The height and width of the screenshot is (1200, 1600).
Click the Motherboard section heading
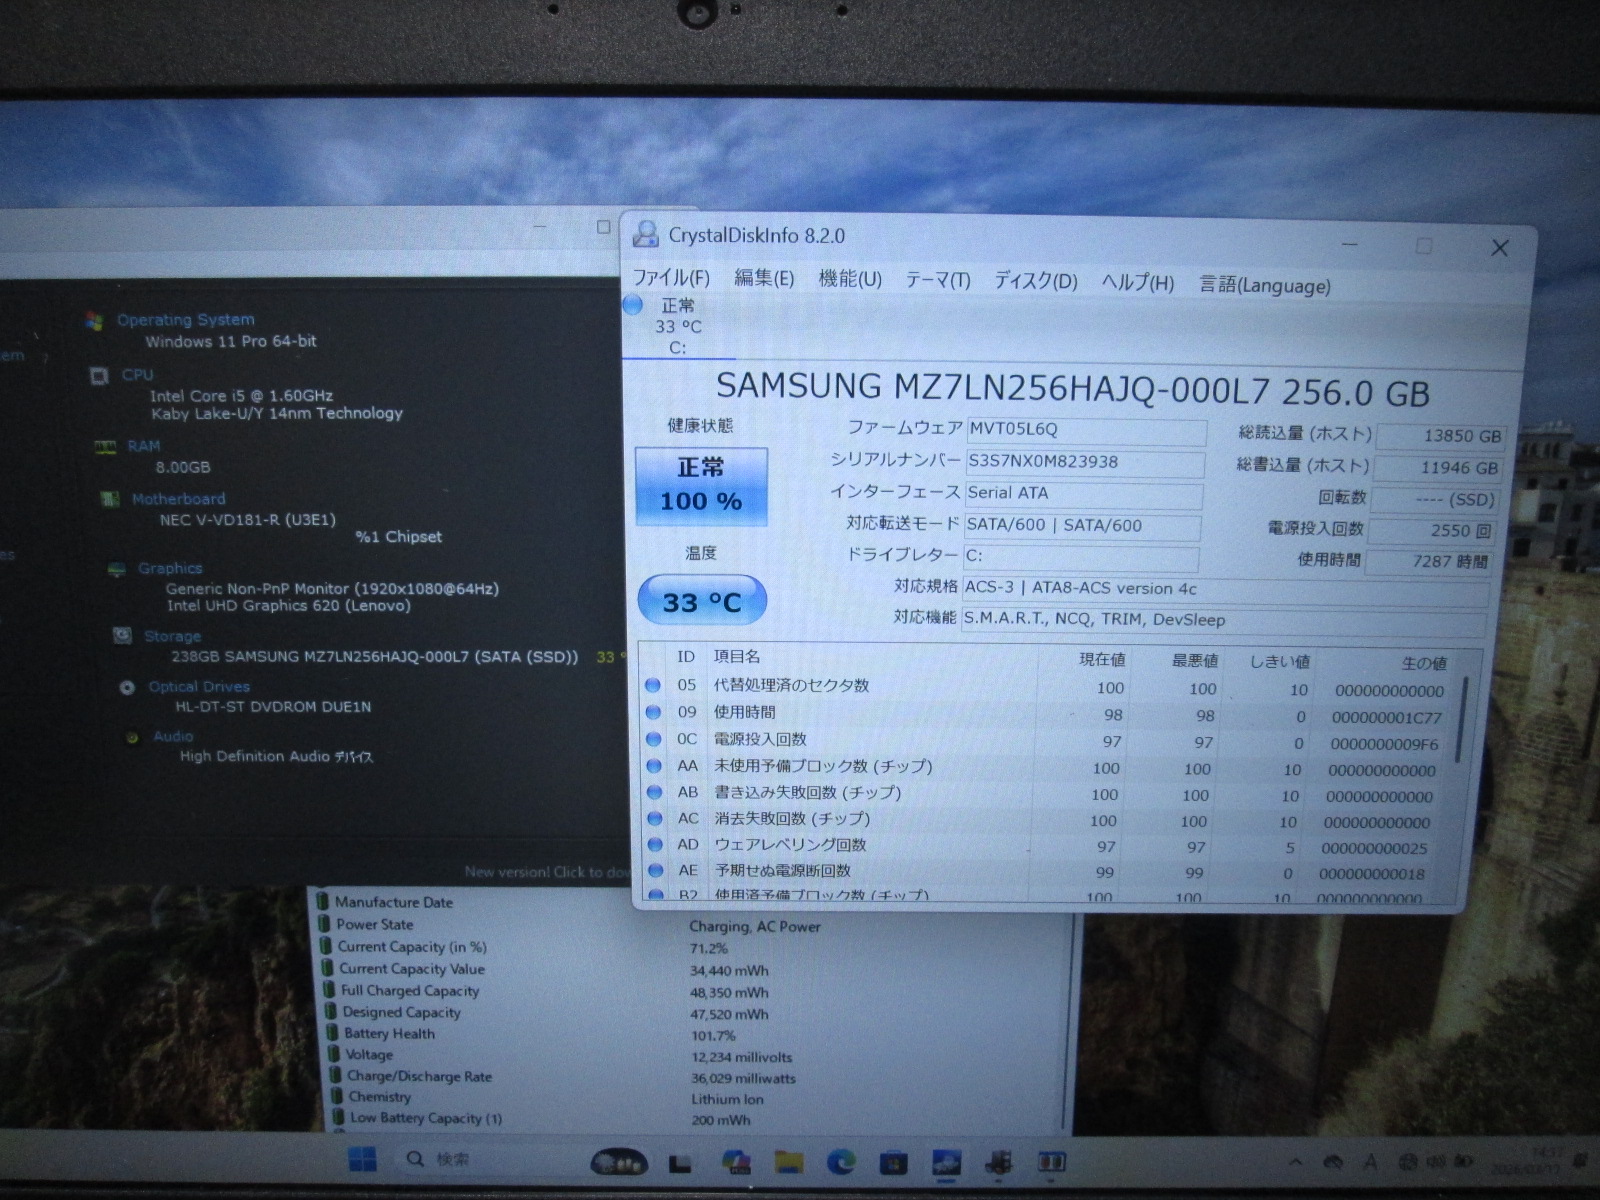(178, 499)
